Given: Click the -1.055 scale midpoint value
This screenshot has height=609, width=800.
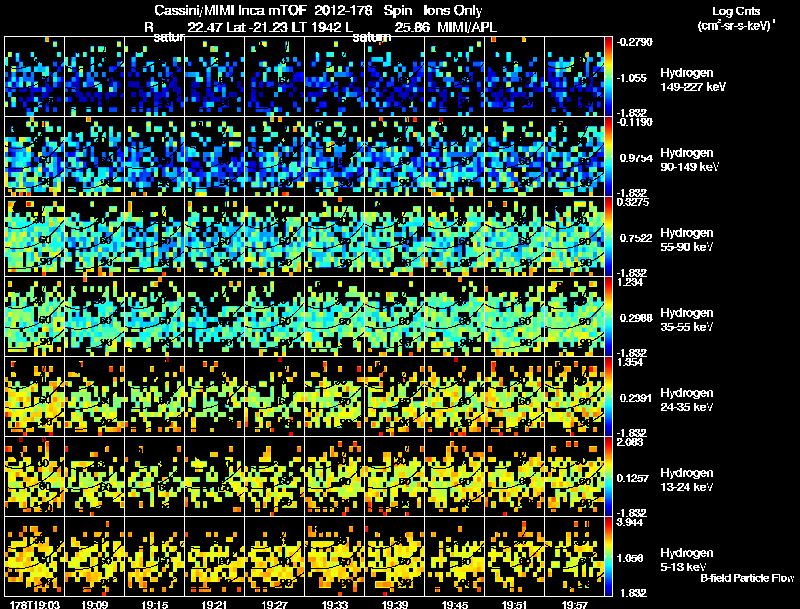Looking at the screenshot, I should [632, 78].
